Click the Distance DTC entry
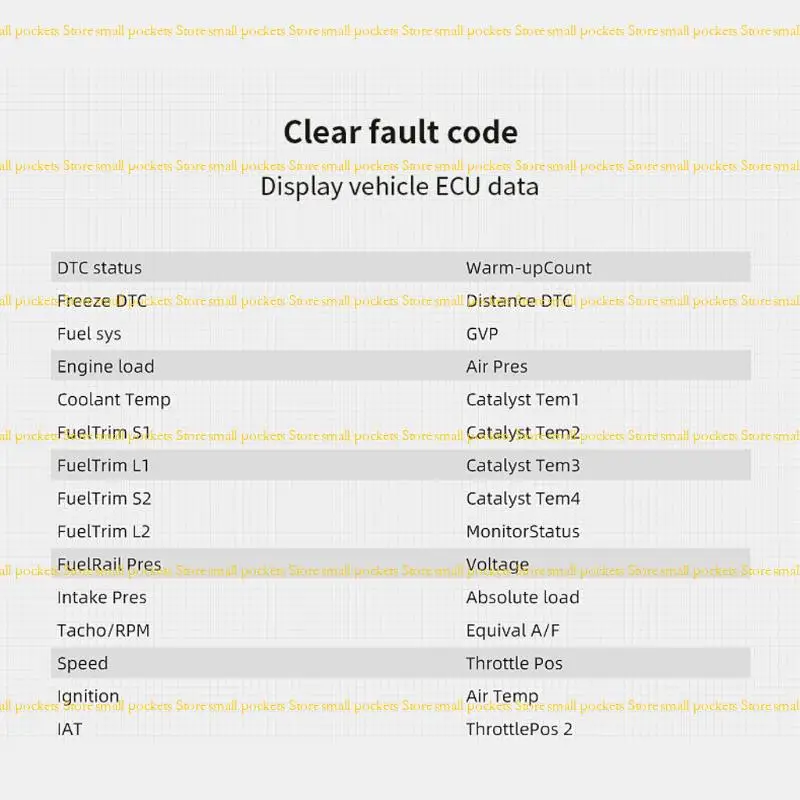This screenshot has height=800, width=800. 519,301
